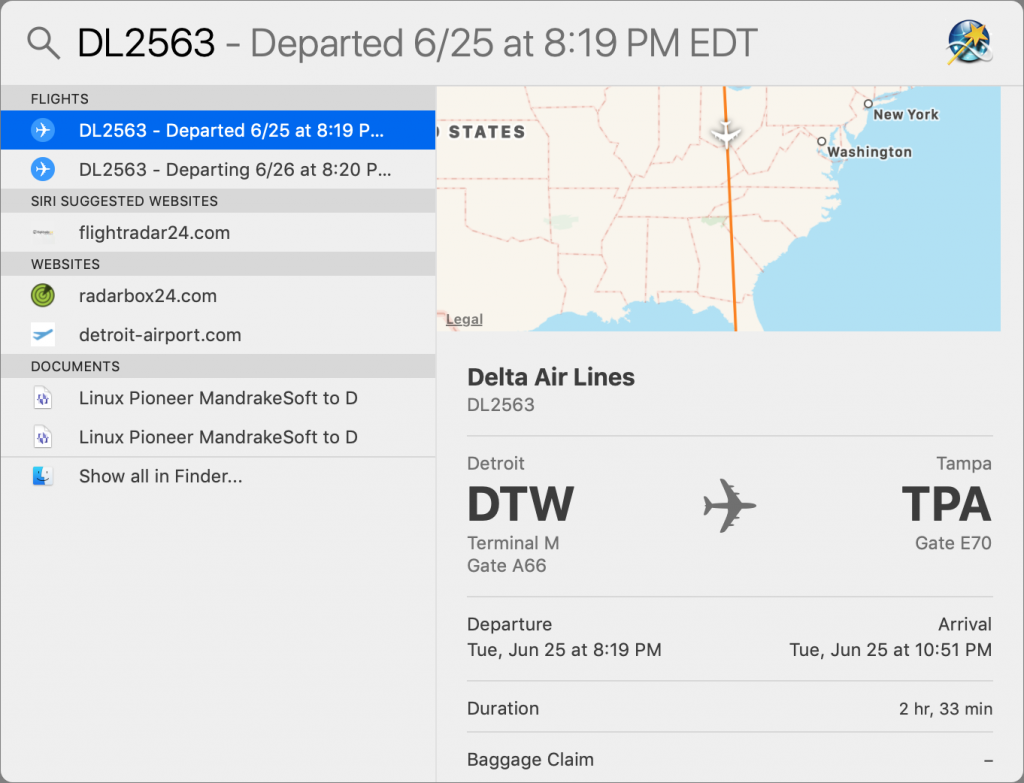Click the white airplane marker on map

pyautogui.click(x=726, y=134)
